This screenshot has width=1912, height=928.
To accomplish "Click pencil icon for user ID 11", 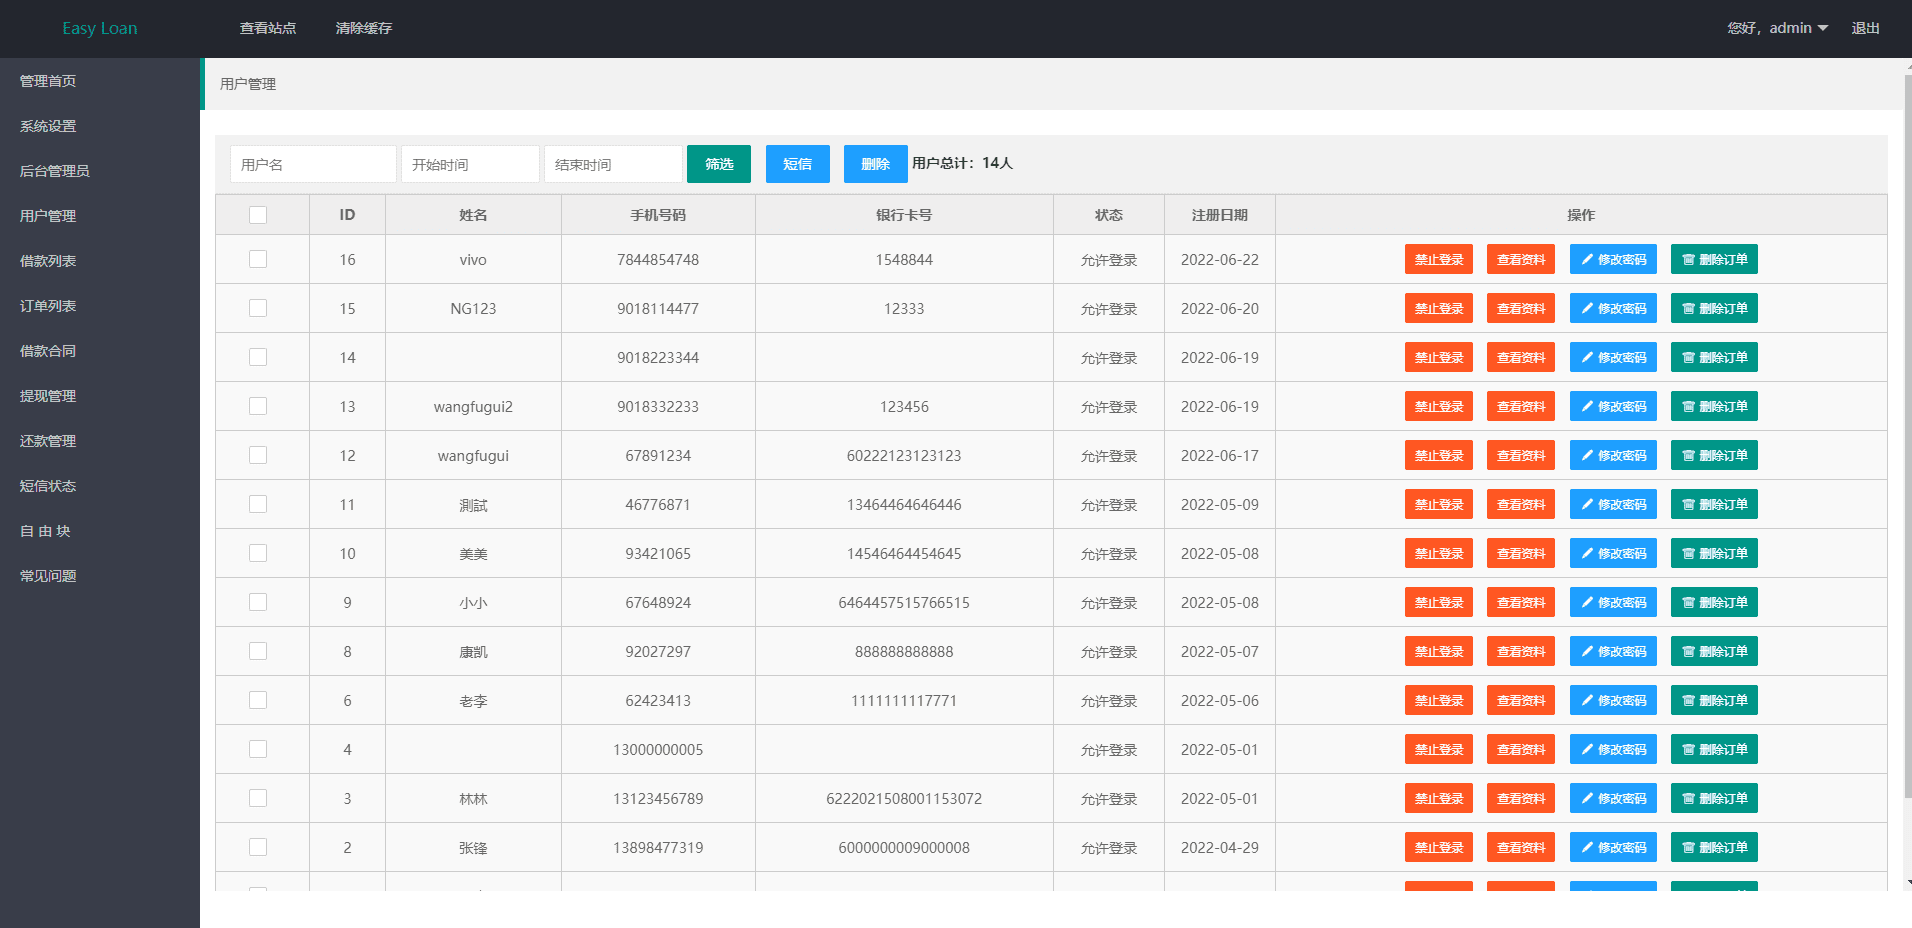I will click(x=1587, y=505).
